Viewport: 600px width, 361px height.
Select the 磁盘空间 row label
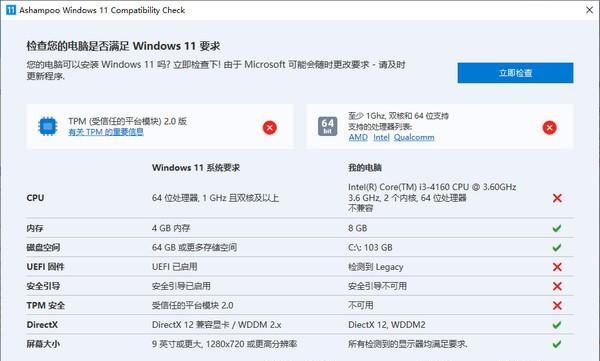(x=43, y=247)
